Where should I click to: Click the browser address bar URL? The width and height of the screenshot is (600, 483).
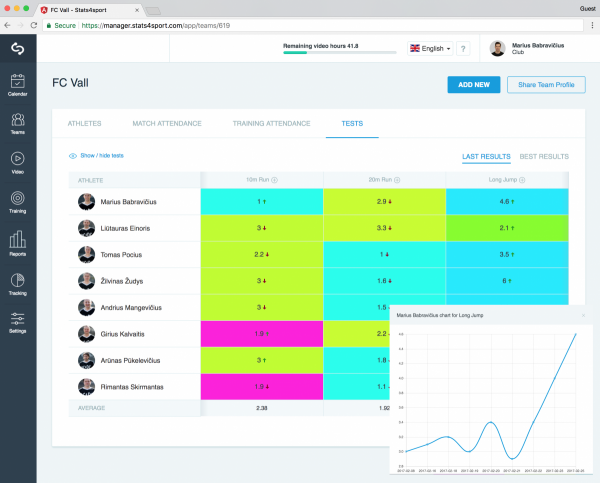pyautogui.click(x=156, y=25)
